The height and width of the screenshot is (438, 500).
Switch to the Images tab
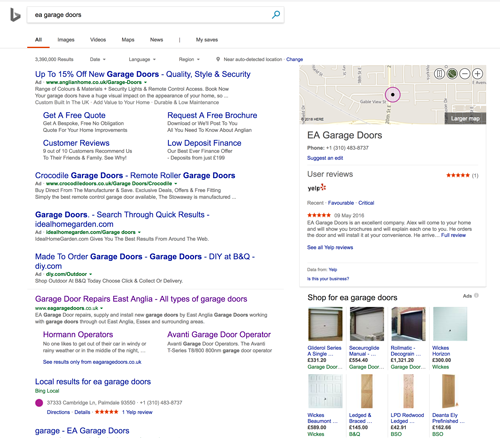point(66,40)
